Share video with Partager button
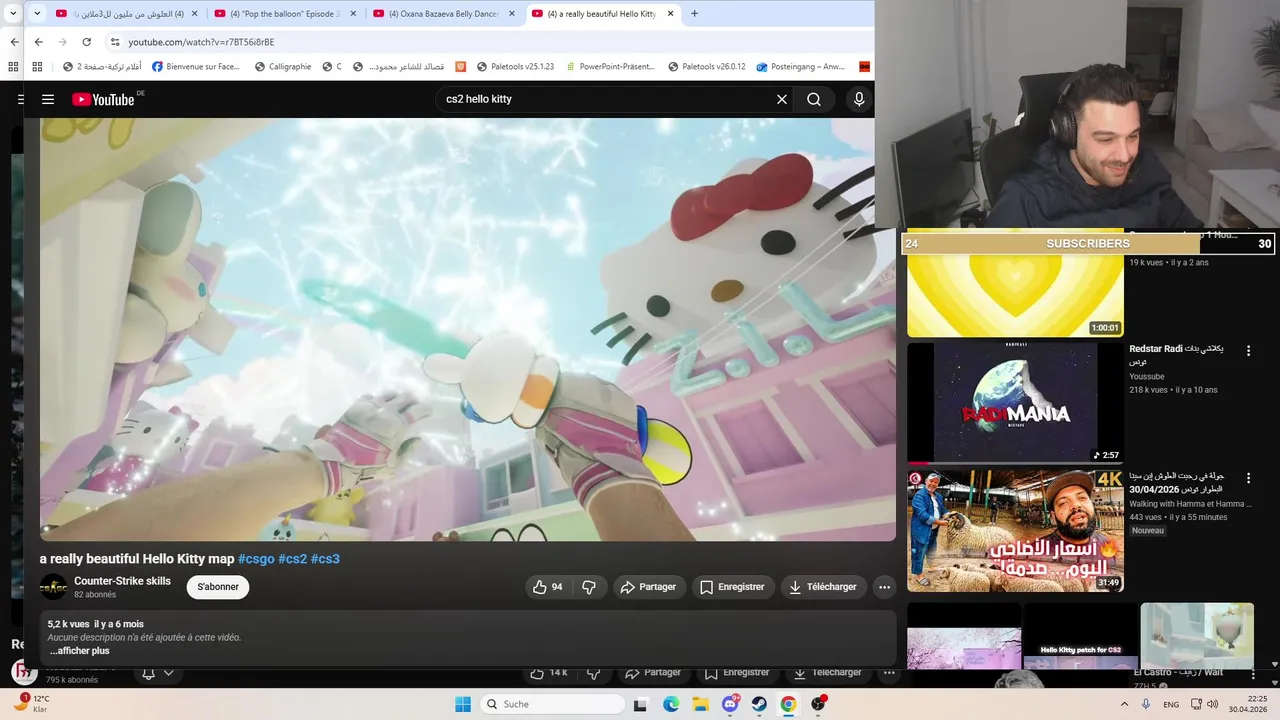1280x720 pixels. coord(648,587)
